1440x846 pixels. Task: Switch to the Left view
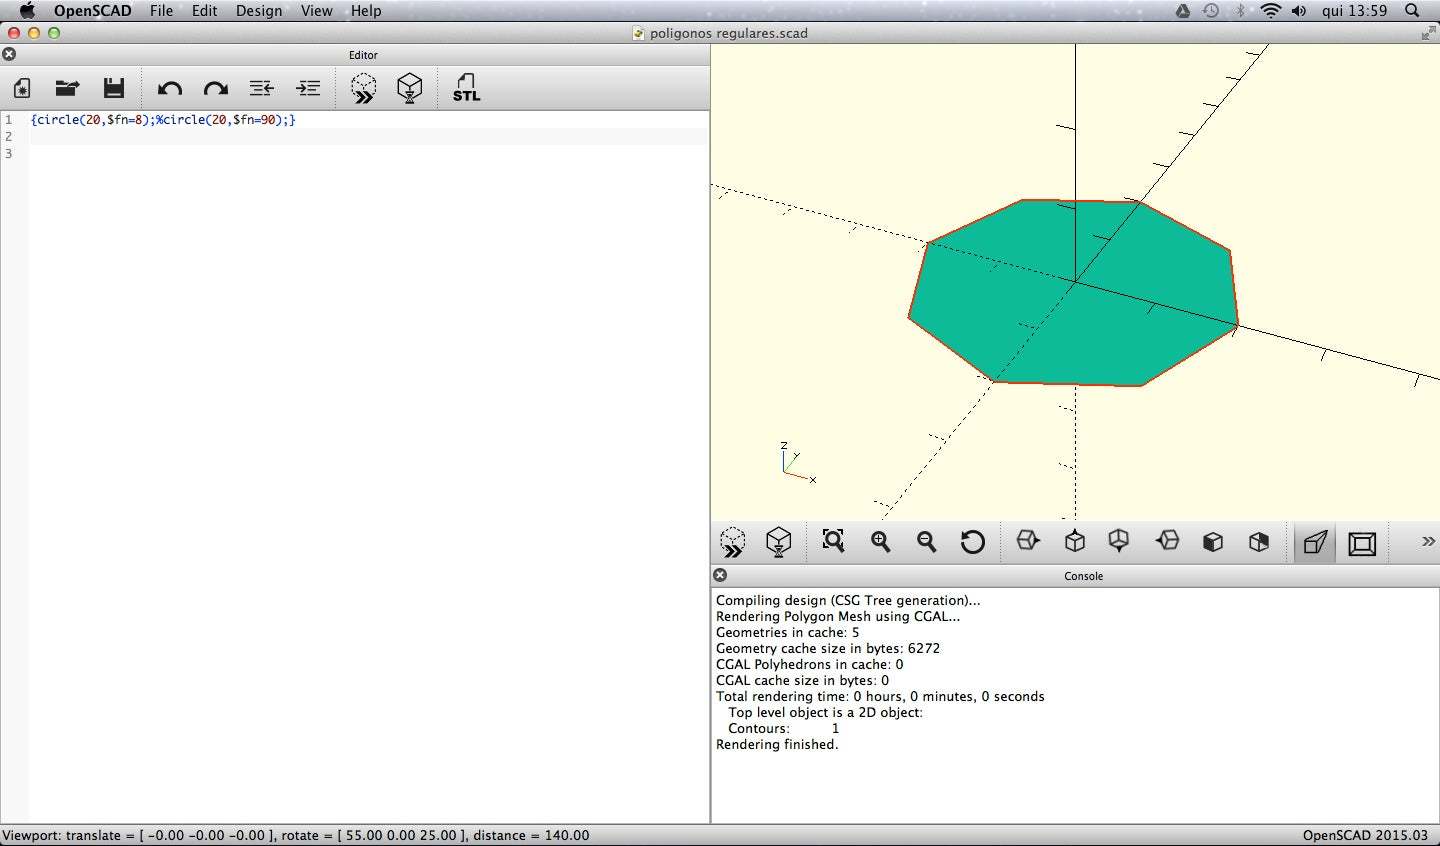pyautogui.click(x=1167, y=541)
